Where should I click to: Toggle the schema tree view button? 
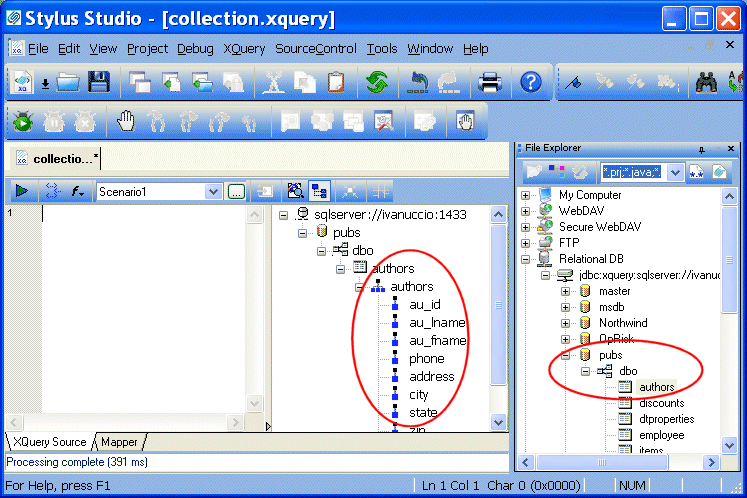click(320, 191)
